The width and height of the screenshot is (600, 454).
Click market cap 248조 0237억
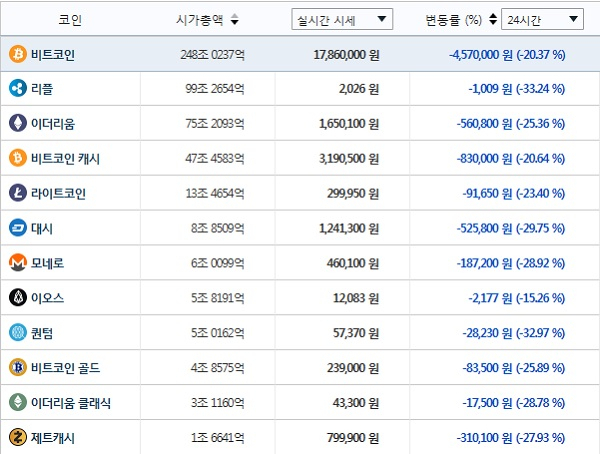212,55
